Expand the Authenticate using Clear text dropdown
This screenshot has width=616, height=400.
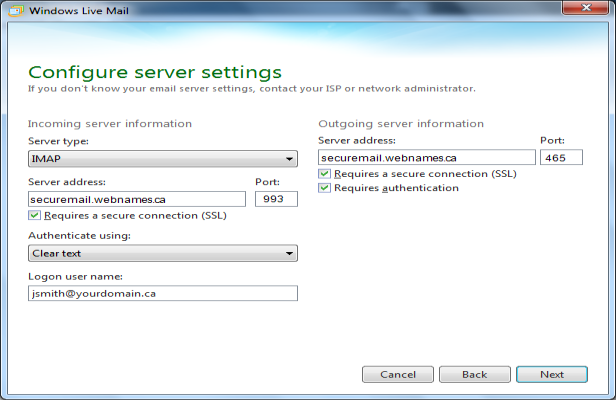tap(163, 253)
